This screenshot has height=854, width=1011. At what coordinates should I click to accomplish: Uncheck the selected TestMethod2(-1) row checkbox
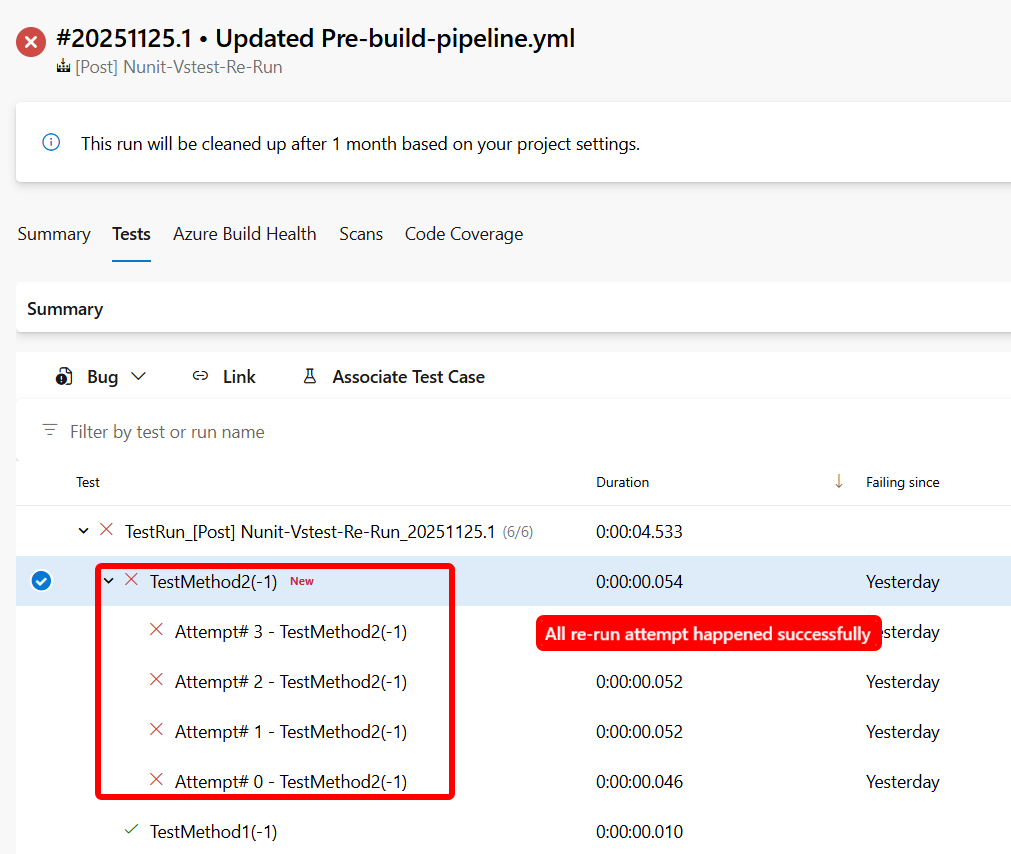click(x=41, y=581)
